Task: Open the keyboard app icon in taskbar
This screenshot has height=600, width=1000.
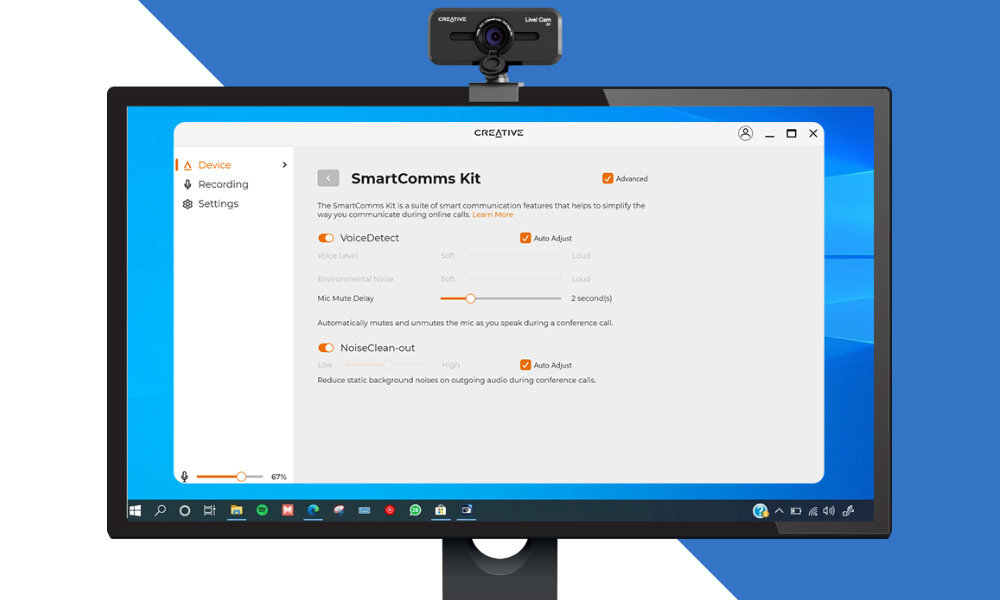Action: (x=364, y=510)
